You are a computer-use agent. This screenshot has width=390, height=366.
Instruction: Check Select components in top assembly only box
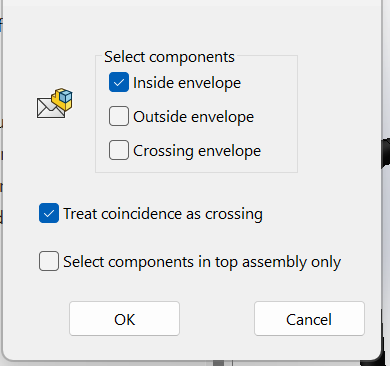click(49, 261)
